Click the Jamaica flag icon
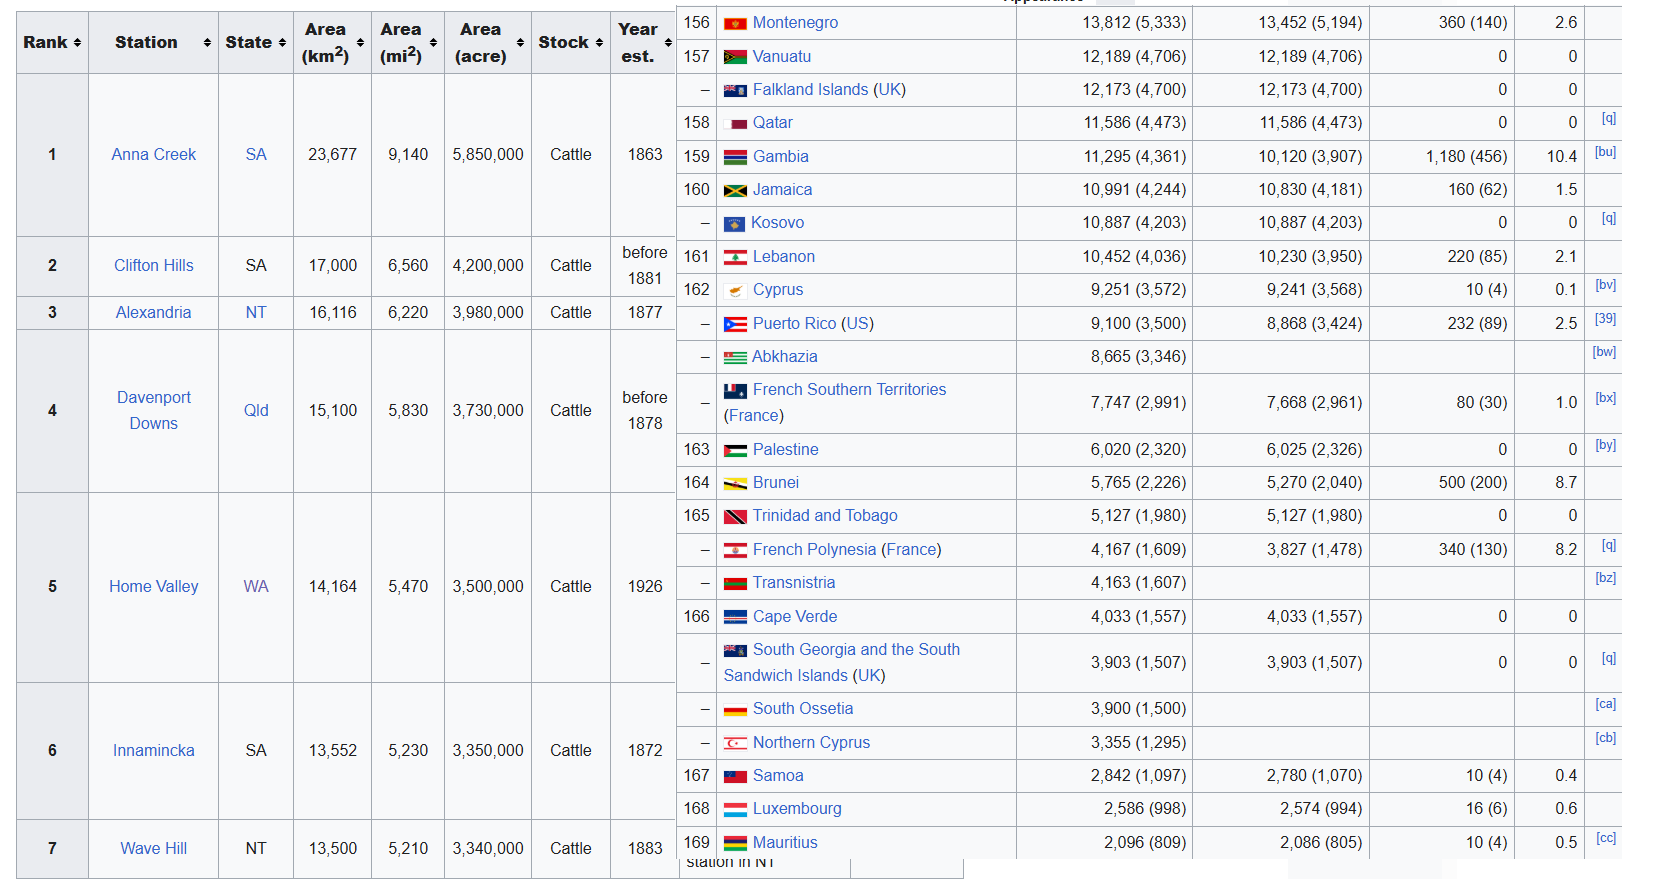This screenshot has height=879, width=1653. [x=735, y=190]
